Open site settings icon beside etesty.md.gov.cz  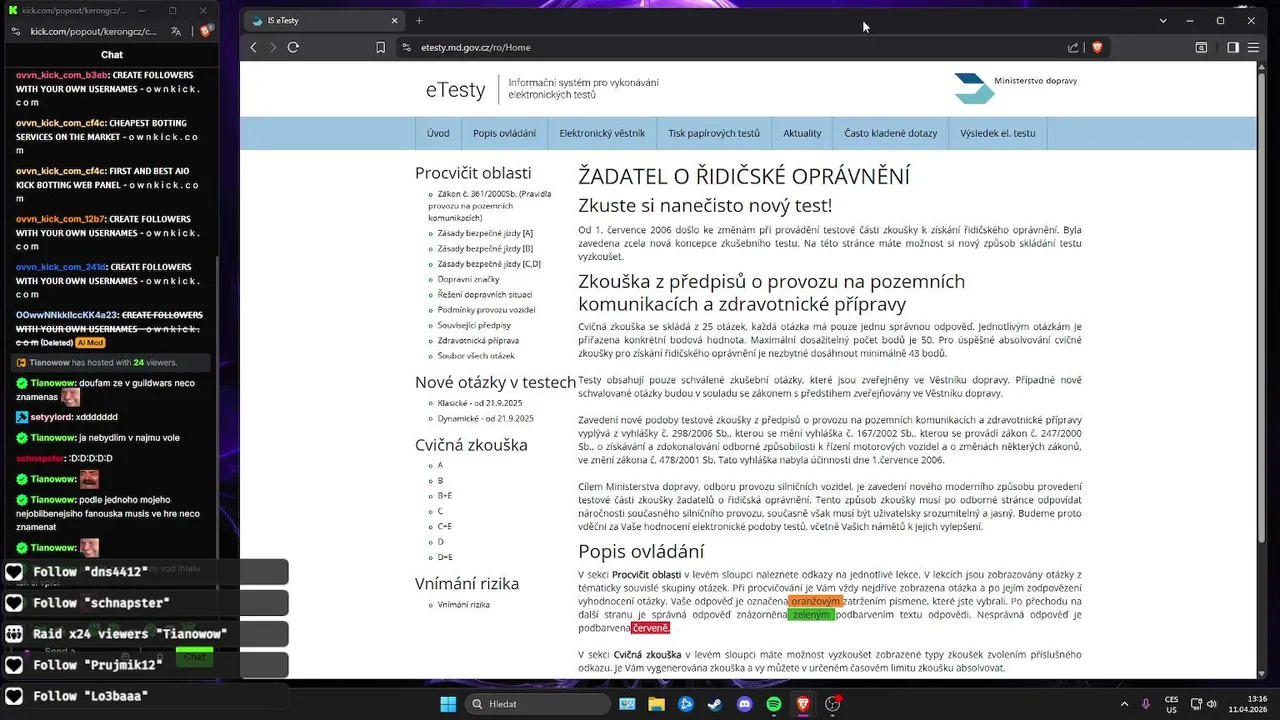tap(406, 47)
